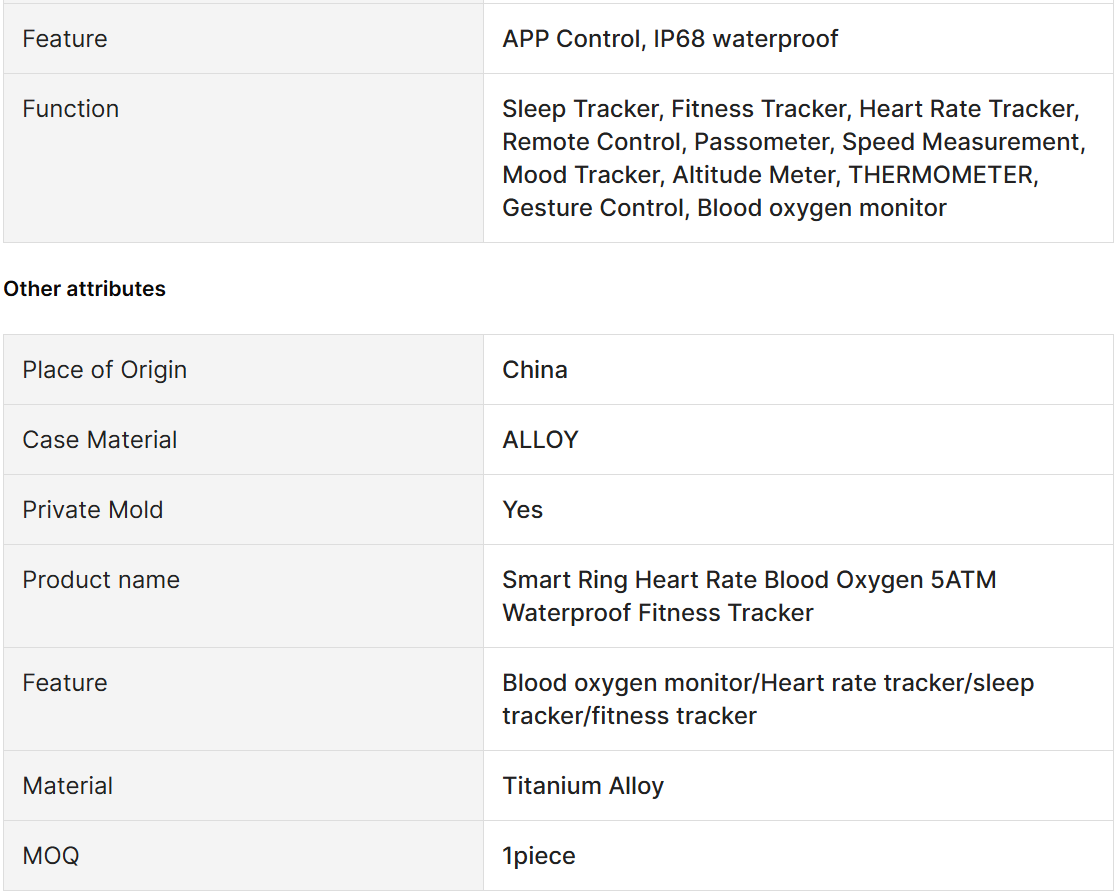Select the 'Function' label cell

coord(244,158)
